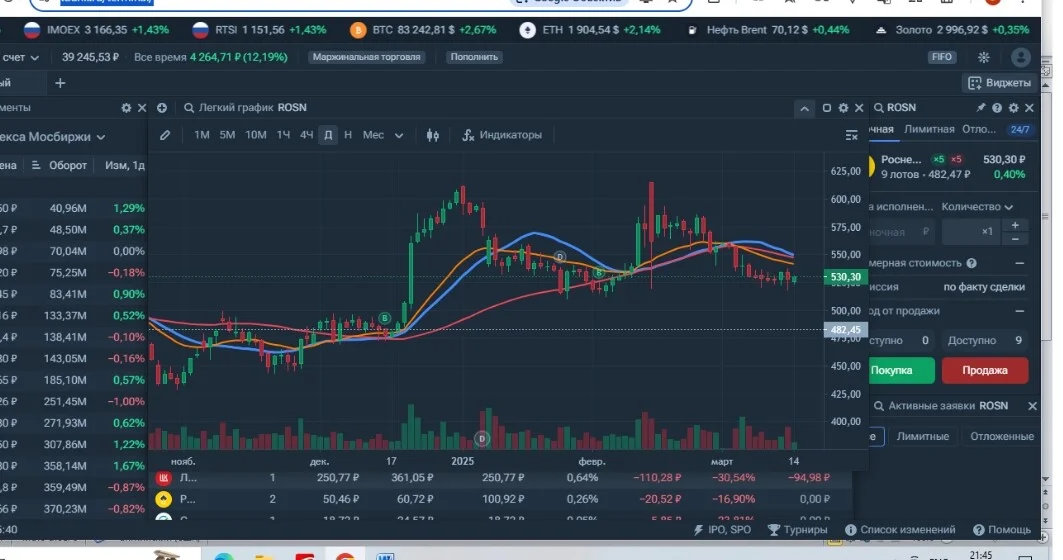The image size is (1063, 560).
Task: Open the user profile avatar
Action: (x=1020, y=58)
